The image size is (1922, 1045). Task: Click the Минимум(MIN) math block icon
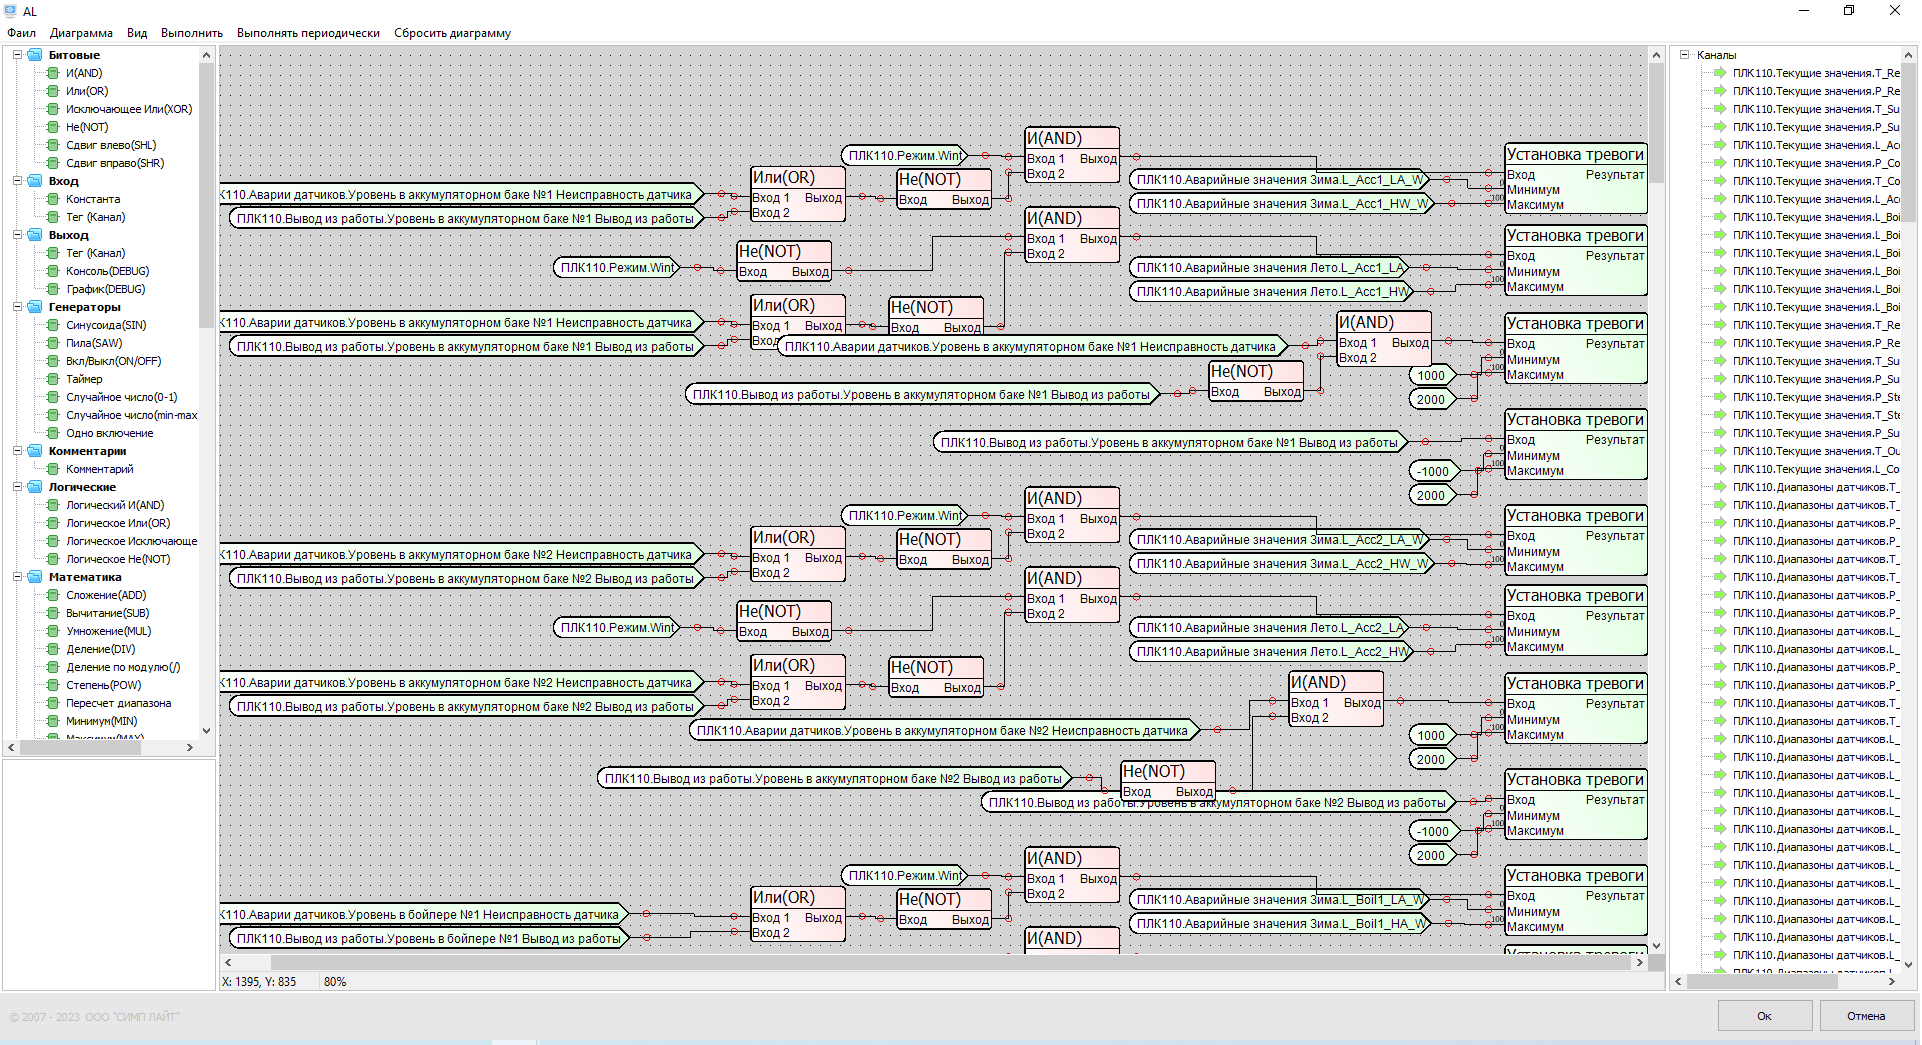coord(53,721)
